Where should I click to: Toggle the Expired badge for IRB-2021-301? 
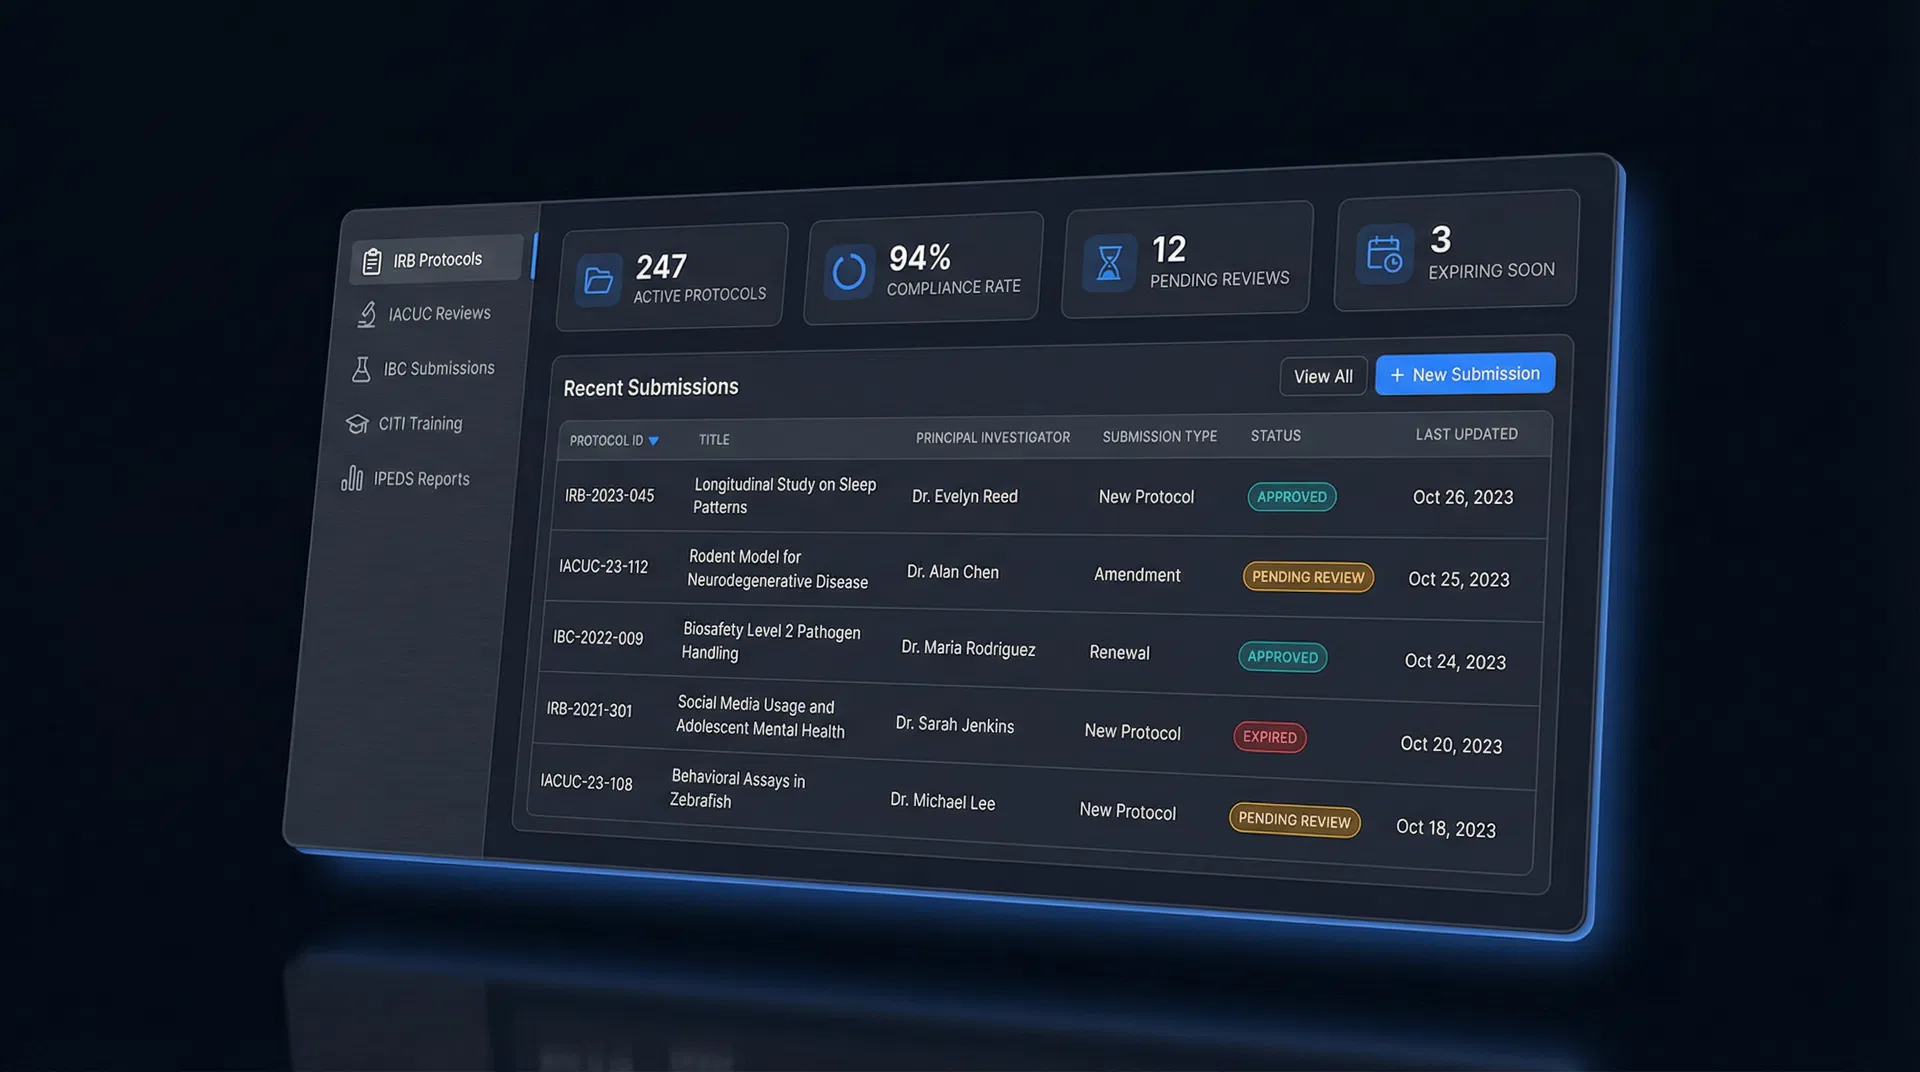coord(1269,737)
